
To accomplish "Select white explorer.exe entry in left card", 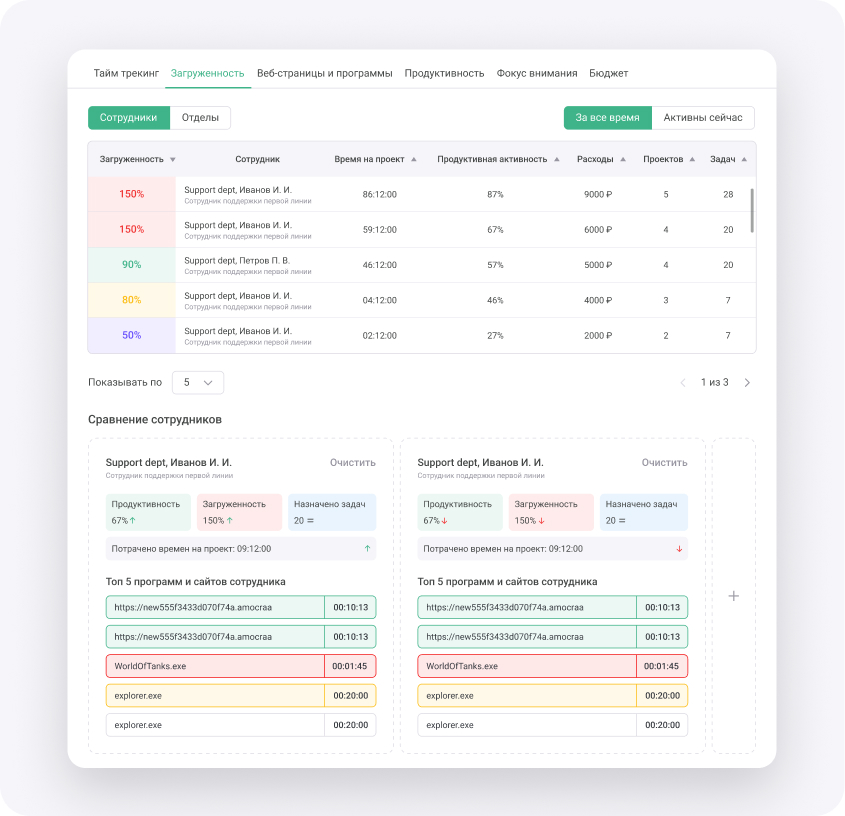I will 241,725.
